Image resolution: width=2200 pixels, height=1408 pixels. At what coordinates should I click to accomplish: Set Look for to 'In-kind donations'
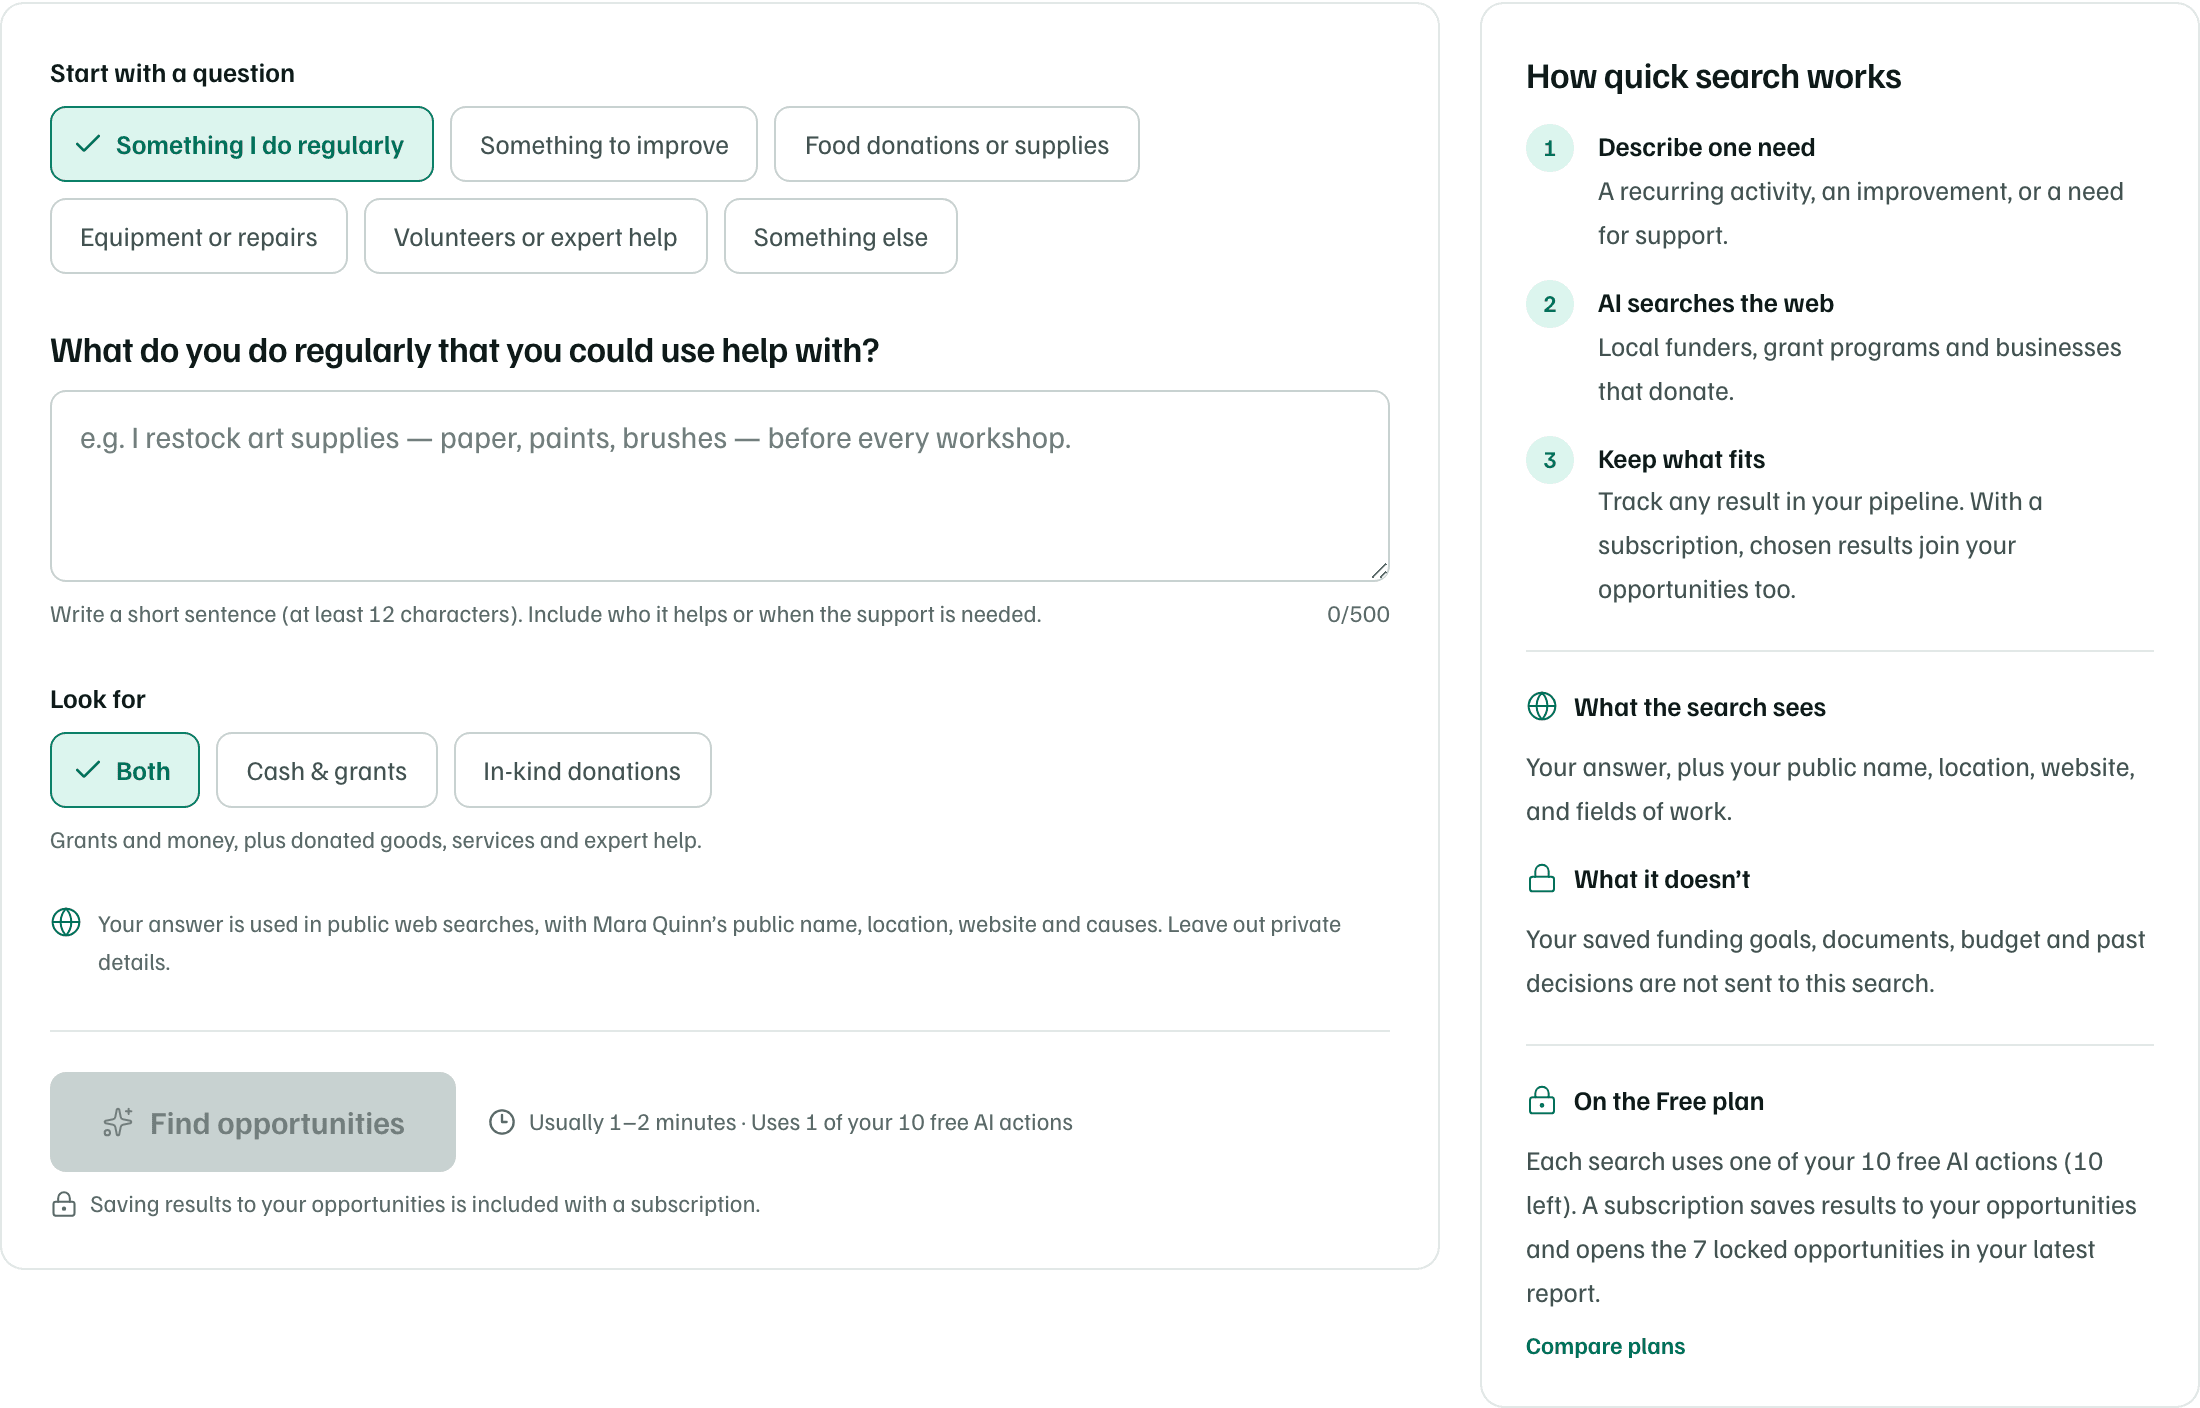coord(583,770)
